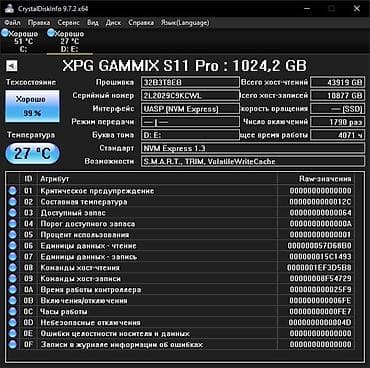Click the Хорошо 99 % health status button
This screenshot has height=368, width=370.
point(32,106)
